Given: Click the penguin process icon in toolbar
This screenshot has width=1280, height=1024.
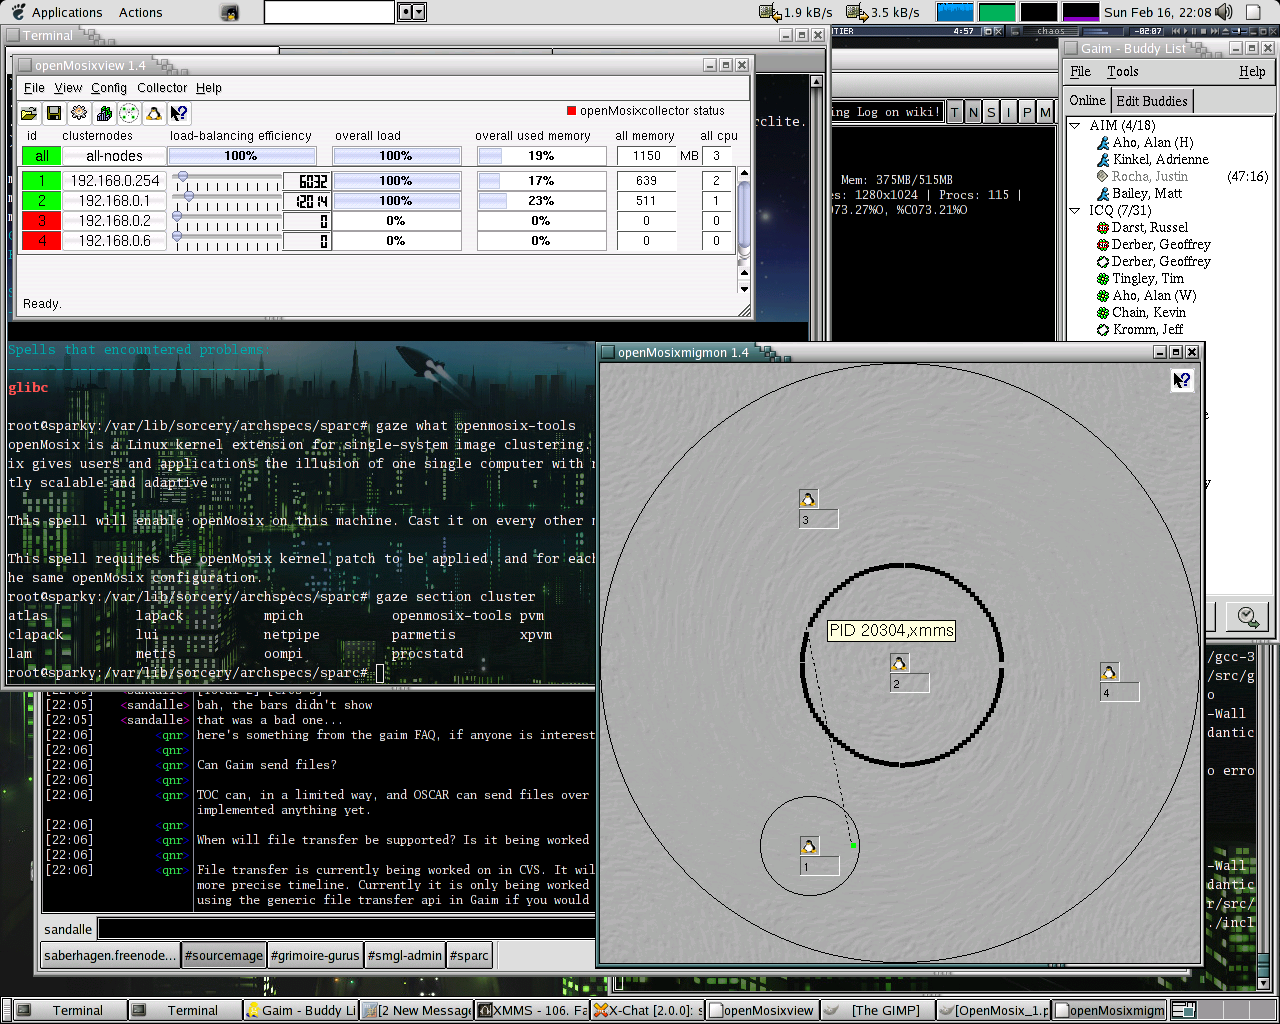Looking at the screenshot, I should point(154,114).
